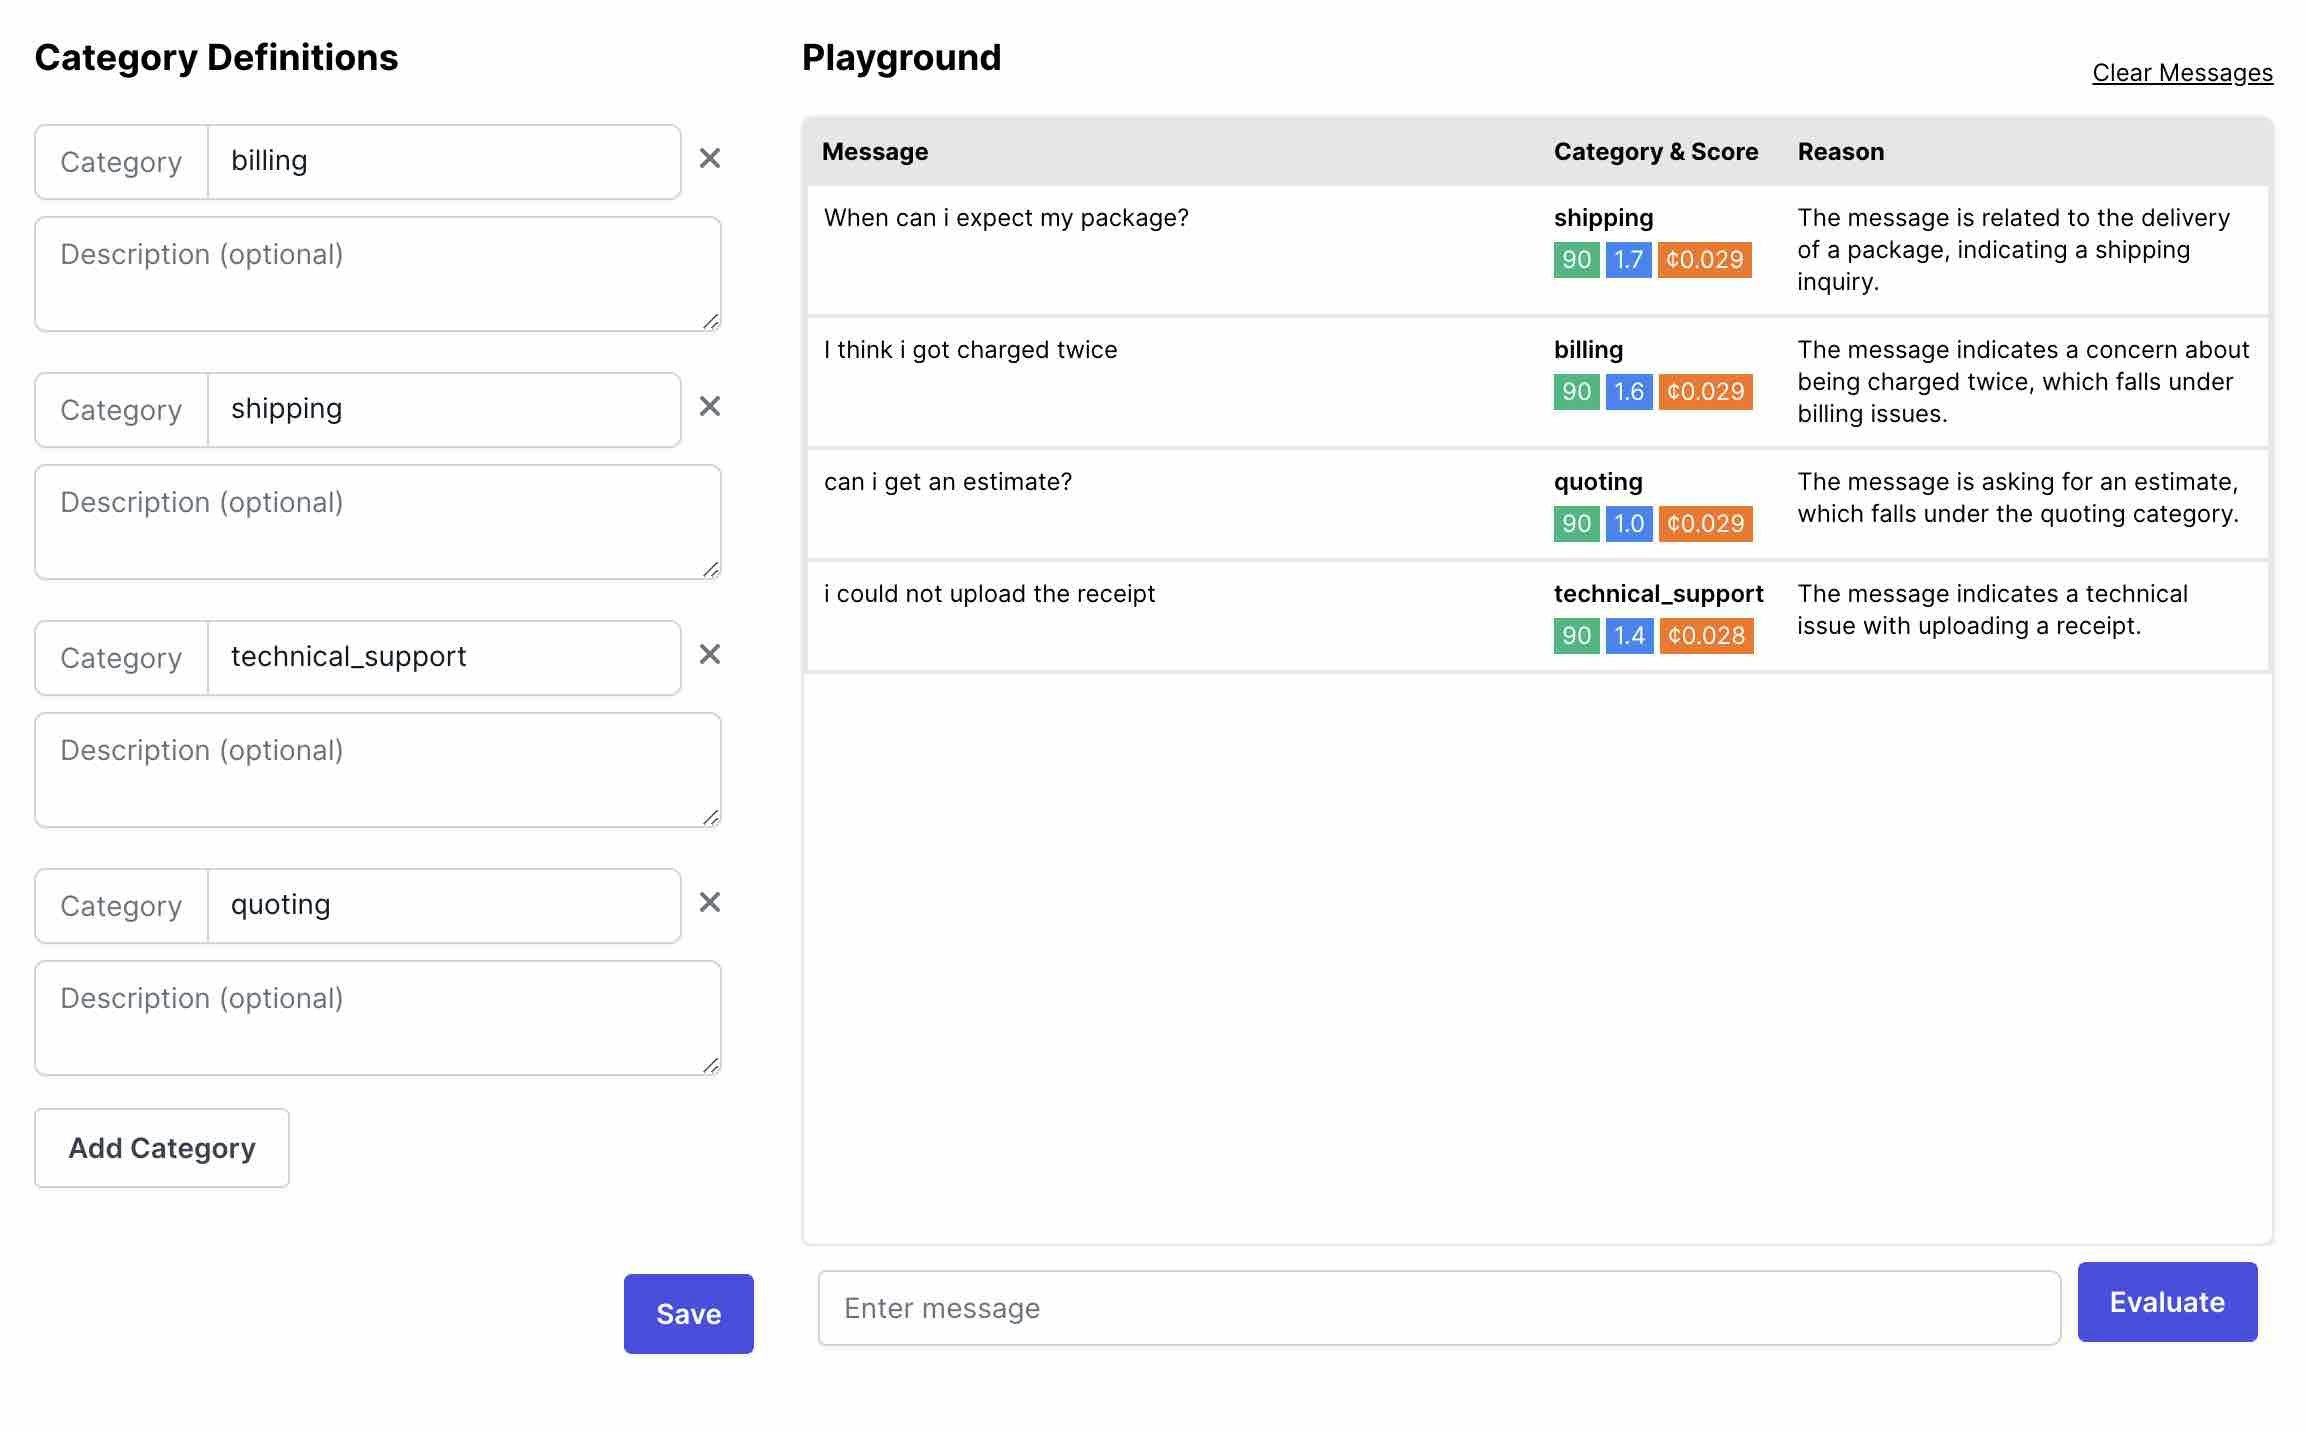Edit the technical_support category name field
2308x1430 pixels.
[443, 658]
